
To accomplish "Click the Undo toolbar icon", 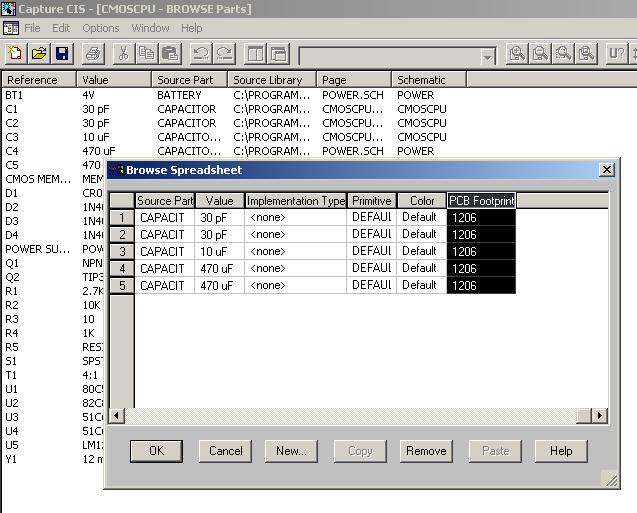I will (x=201, y=53).
